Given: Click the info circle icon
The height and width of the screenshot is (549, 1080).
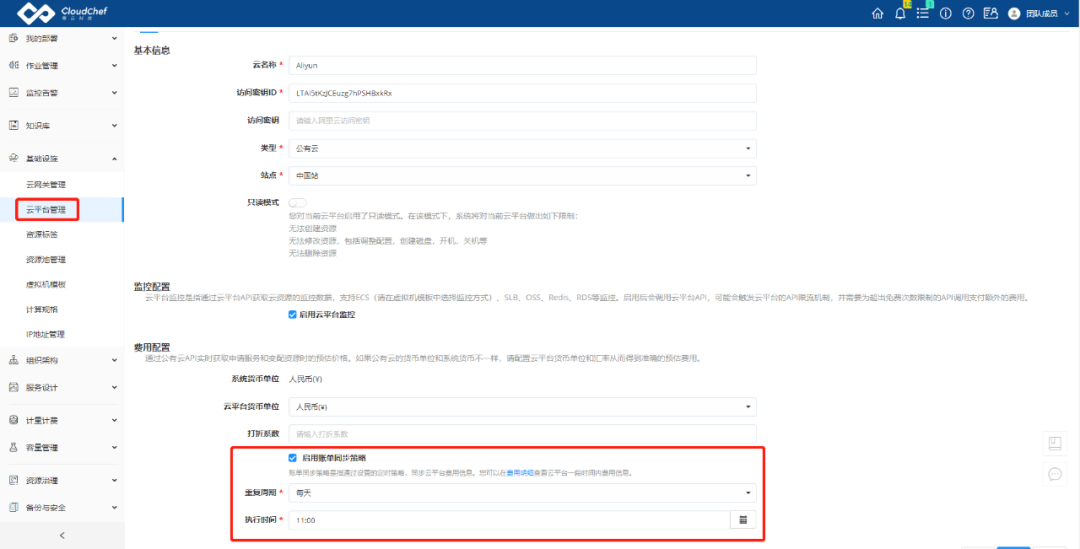Looking at the screenshot, I should point(946,14).
